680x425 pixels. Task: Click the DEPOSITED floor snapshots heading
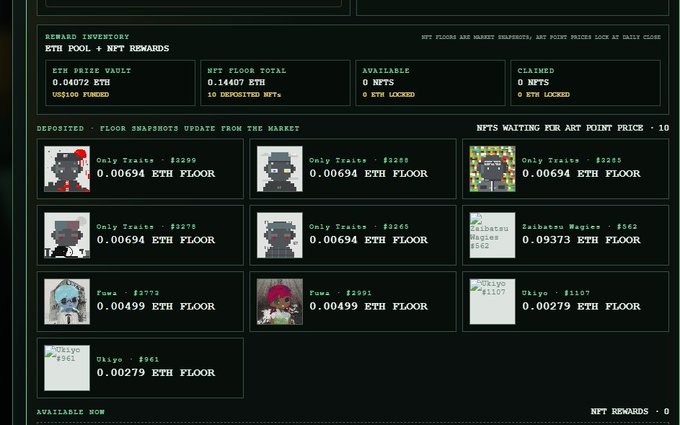pyautogui.click(x=168, y=128)
